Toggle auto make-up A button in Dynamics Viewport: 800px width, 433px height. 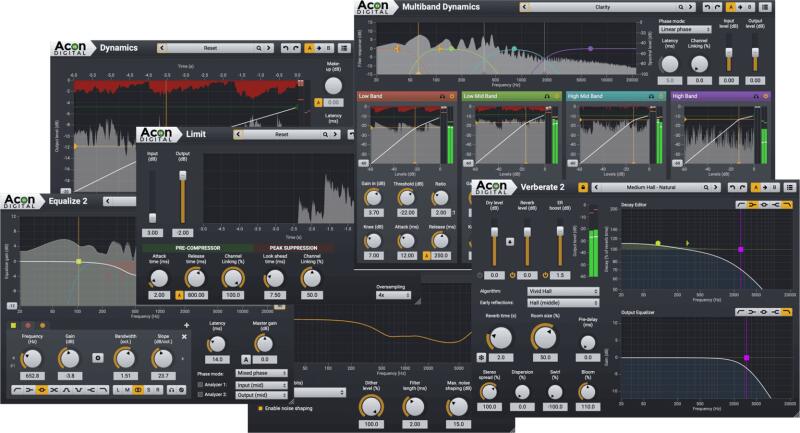319,103
